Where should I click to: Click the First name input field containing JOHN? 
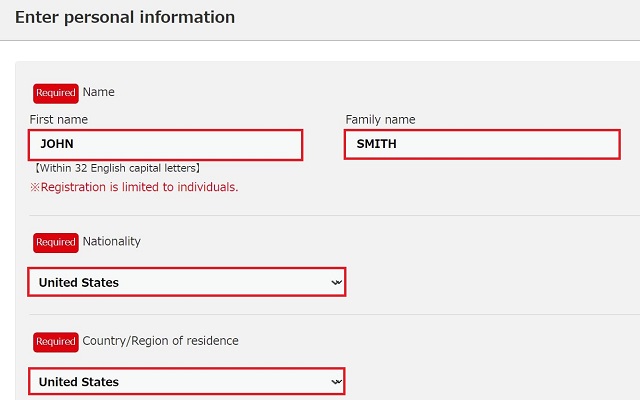tap(165, 145)
